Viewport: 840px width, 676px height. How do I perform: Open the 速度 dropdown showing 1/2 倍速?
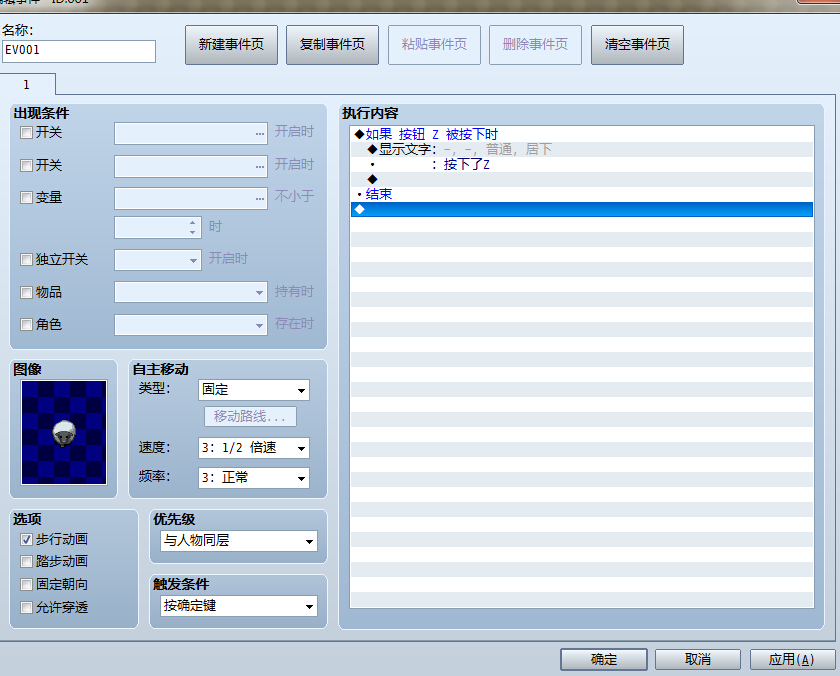click(x=254, y=448)
